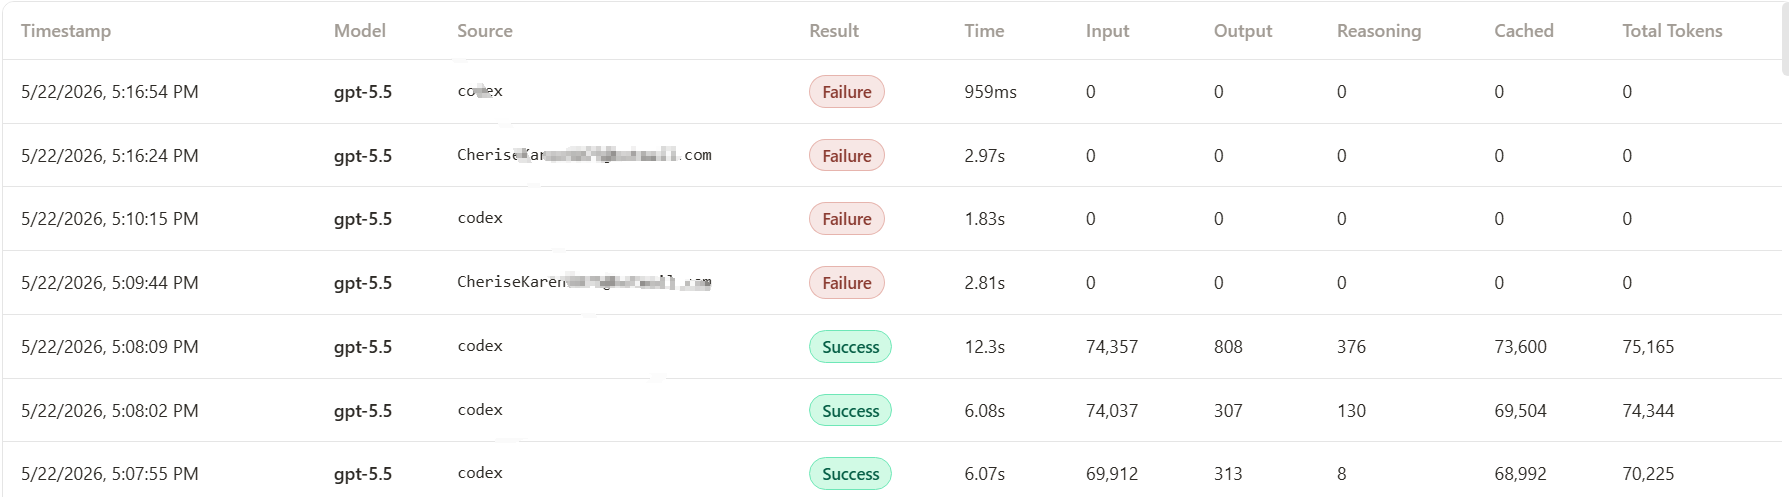Click the vertical scrollbar on the right edge
1789x497 pixels.
pos(1785,40)
